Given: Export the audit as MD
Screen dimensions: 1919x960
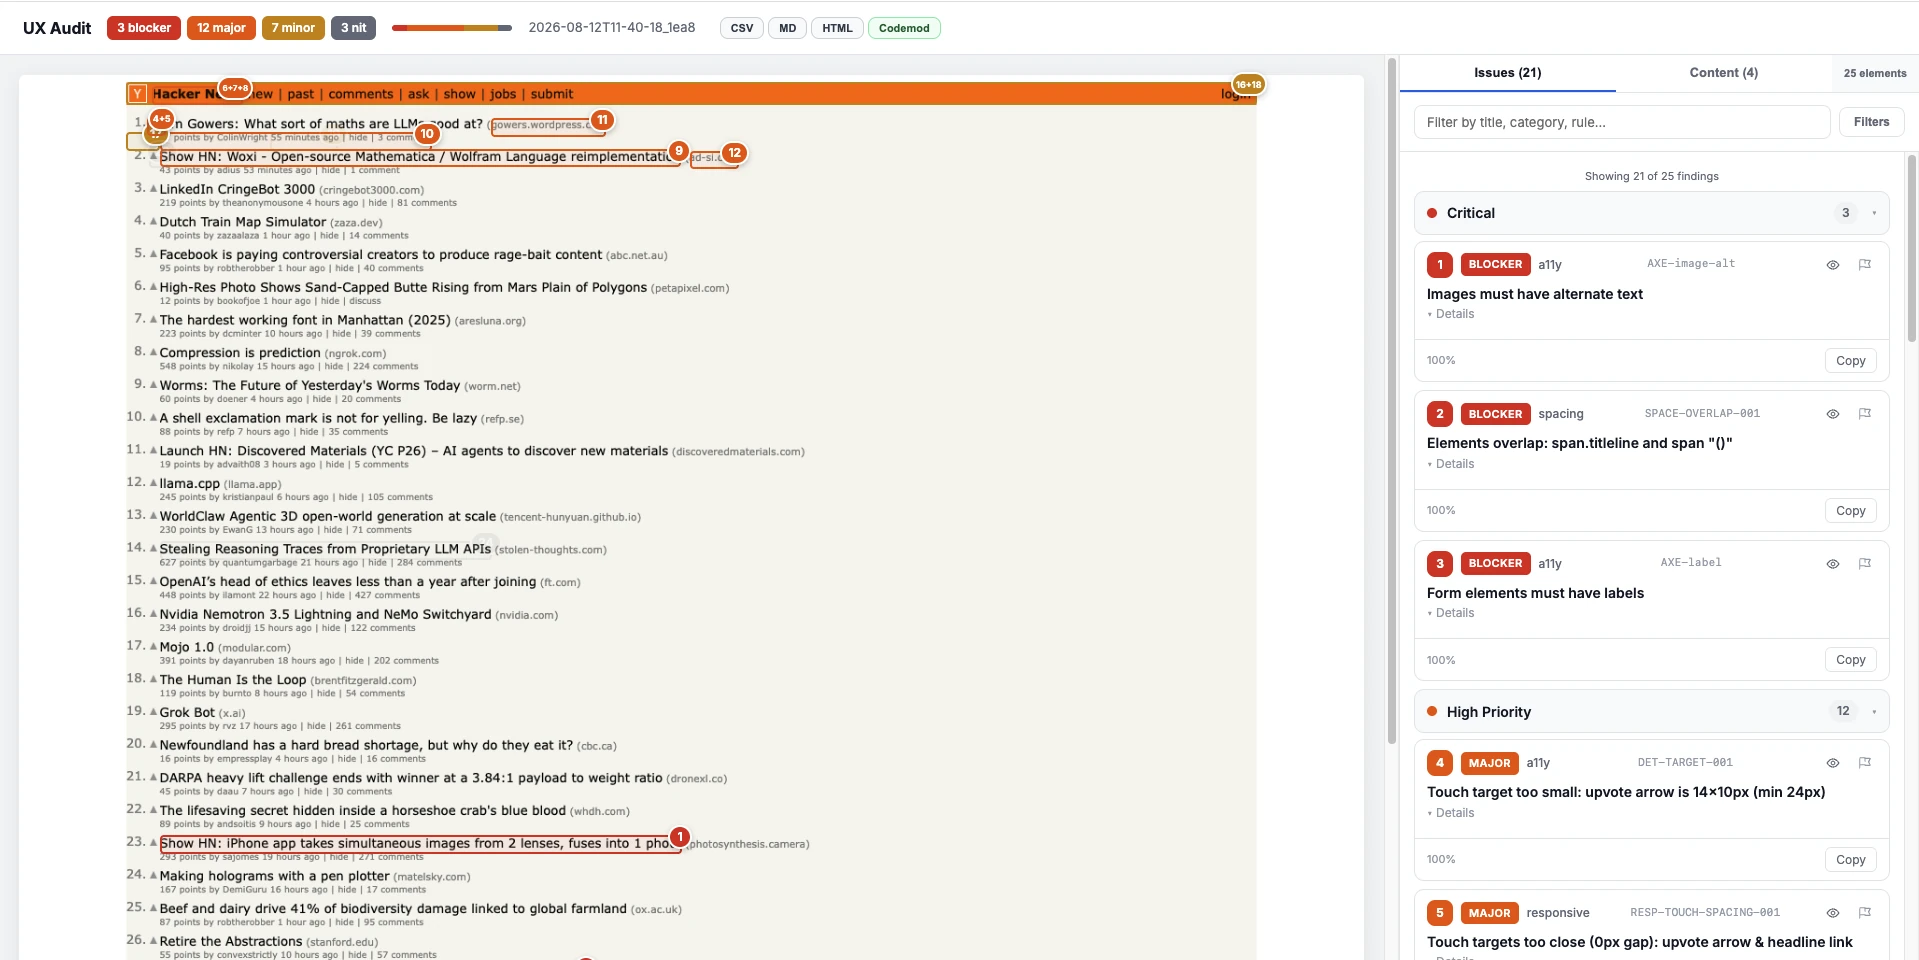Looking at the screenshot, I should coord(788,28).
